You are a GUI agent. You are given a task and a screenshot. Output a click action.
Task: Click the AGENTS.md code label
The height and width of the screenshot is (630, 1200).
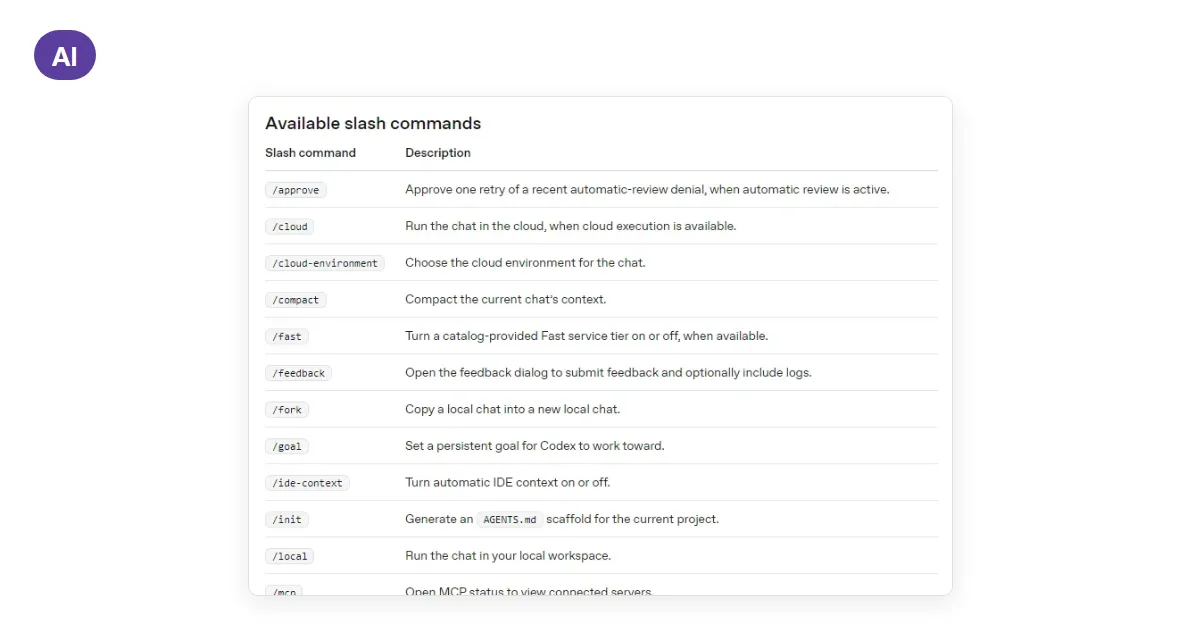coord(510,519)
